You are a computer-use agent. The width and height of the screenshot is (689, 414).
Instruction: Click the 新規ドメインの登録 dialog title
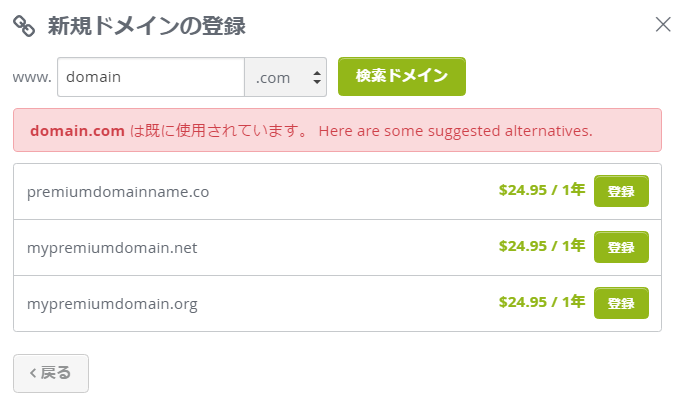146,26
